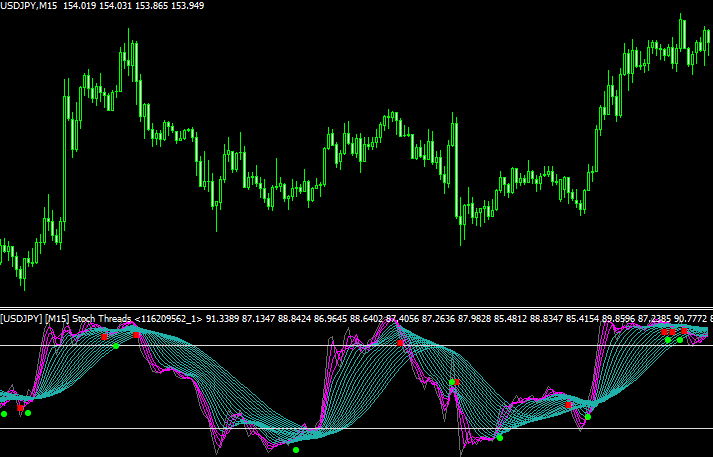The width and height of the screenshot is (713, 457).
Task: Select the upper horizontal level line of Stoch Threads
Action: (250, 346)
